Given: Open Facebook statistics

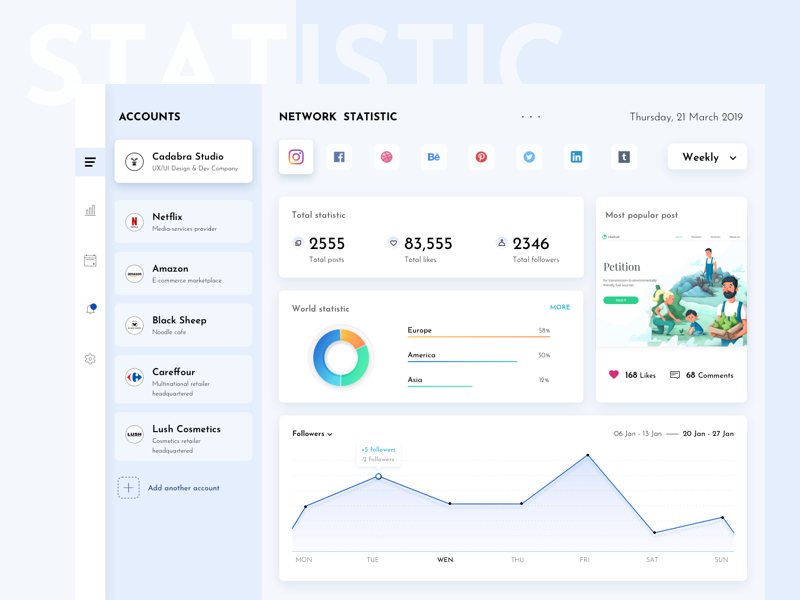Looking at the screenshot, I should pyautogui.click(x=339, y=157).
